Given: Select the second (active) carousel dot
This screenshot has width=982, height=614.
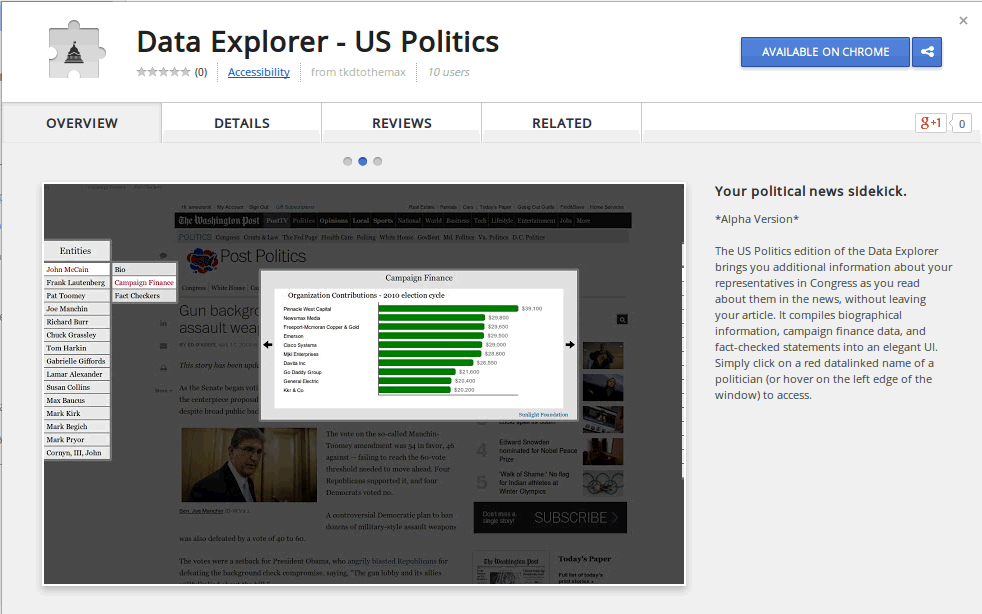Looking at the screenshot, I should tap(363, 162).
